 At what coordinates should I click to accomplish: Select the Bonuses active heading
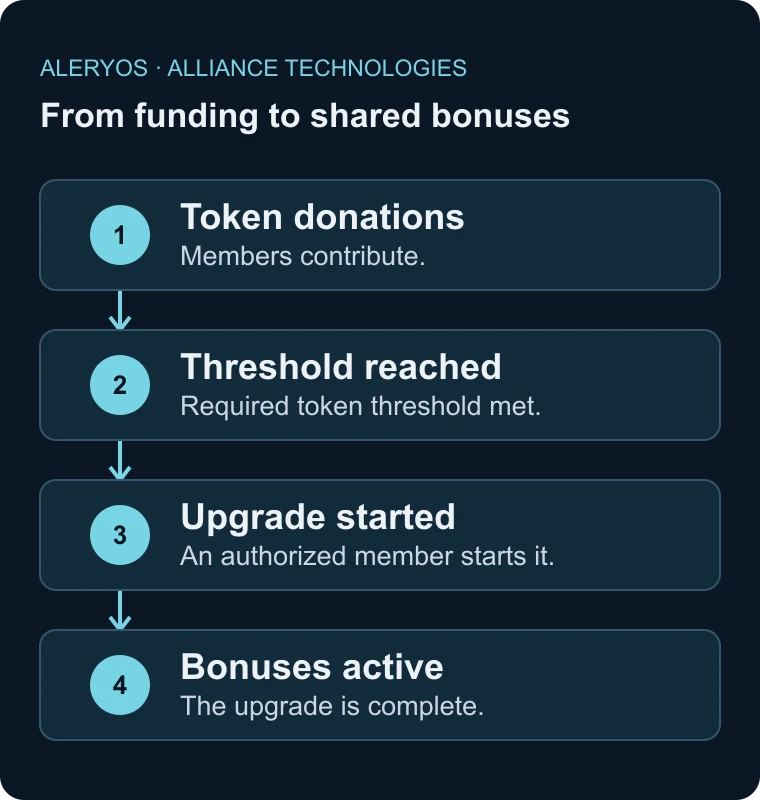[x=312, y=667]
